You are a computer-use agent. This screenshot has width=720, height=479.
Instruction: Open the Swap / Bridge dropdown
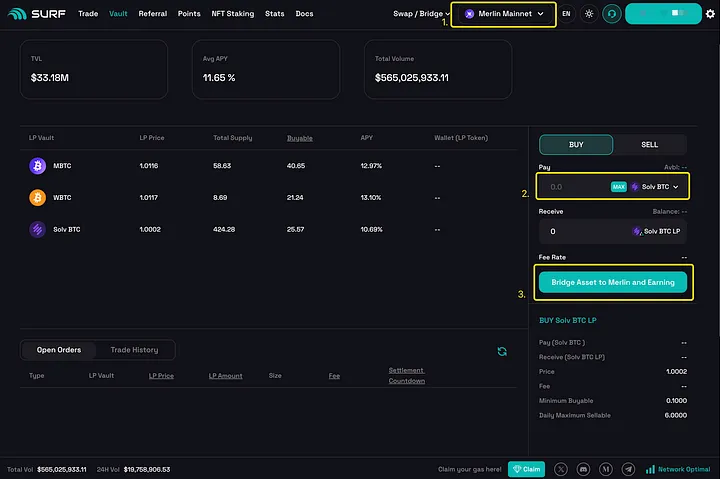(420, 14)
